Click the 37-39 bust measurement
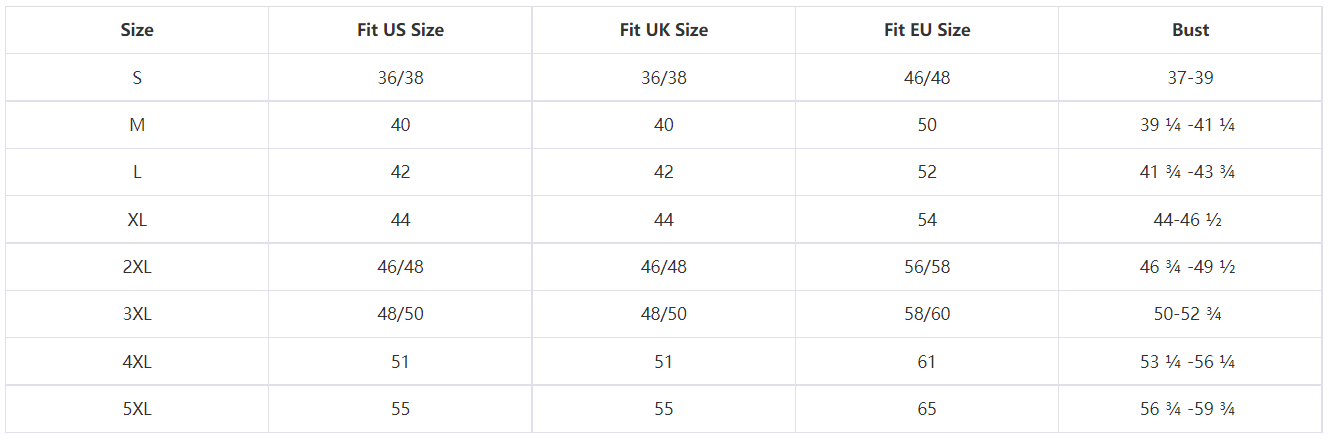Viewport: 1329px width, 443px height. [x=1191, y=78]
